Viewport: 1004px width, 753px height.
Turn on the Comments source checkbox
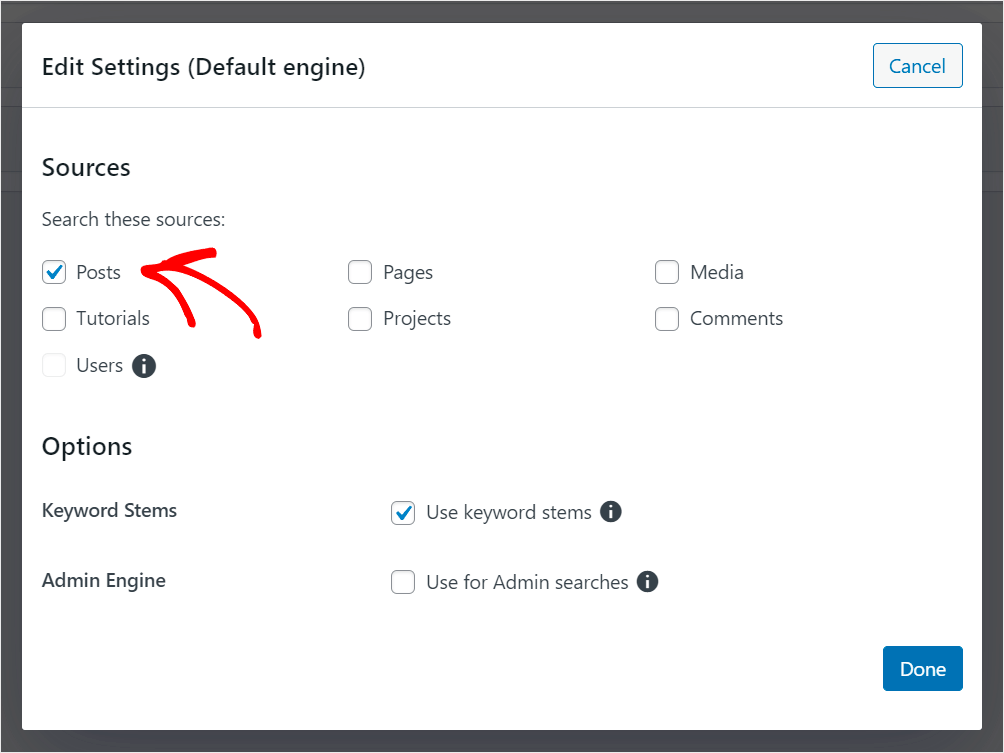point(667,319)
